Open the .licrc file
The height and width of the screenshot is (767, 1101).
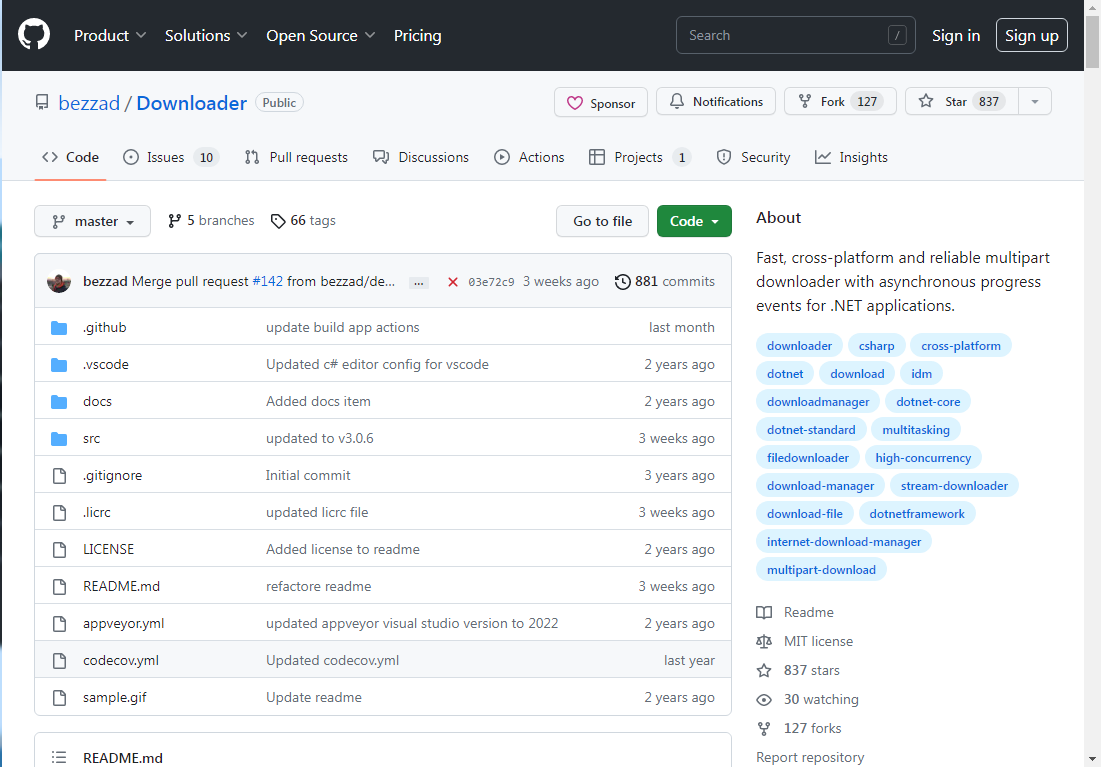point(97,513)
